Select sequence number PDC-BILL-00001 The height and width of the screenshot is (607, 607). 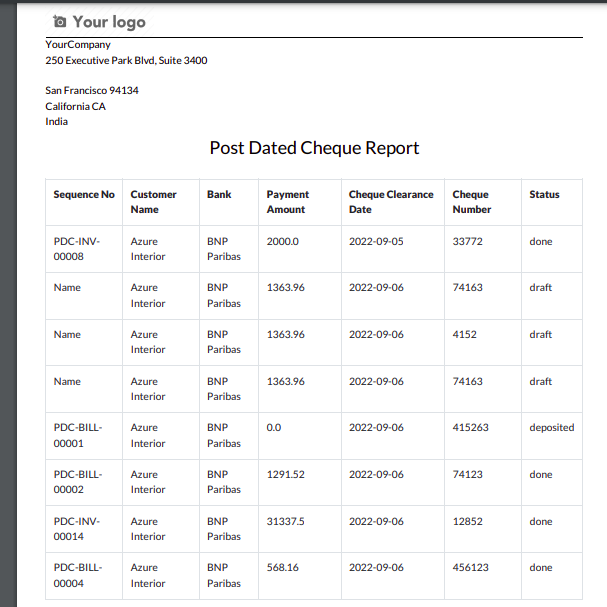point(78,436)
